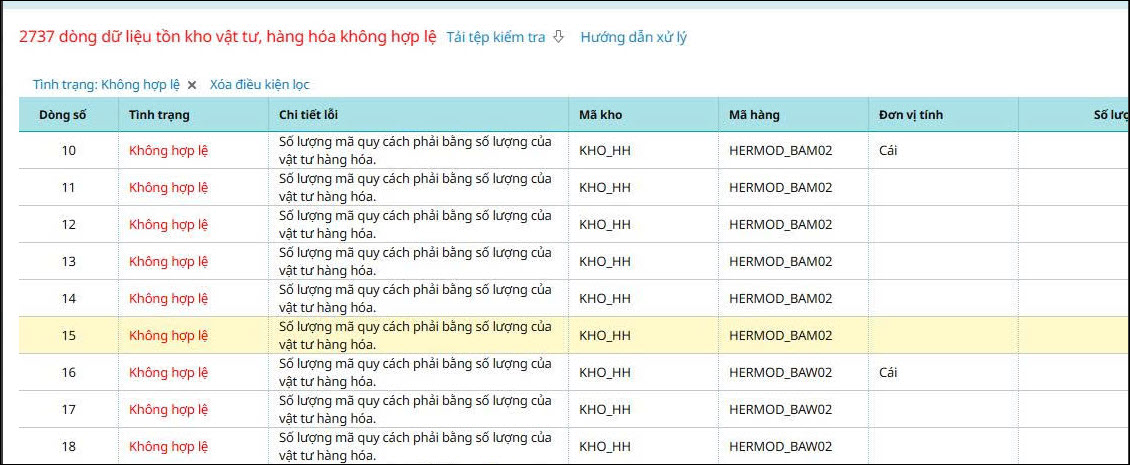Click the Dòng số column header
This screenshot has width=1130, height=465.
click(x=63, y=115)
